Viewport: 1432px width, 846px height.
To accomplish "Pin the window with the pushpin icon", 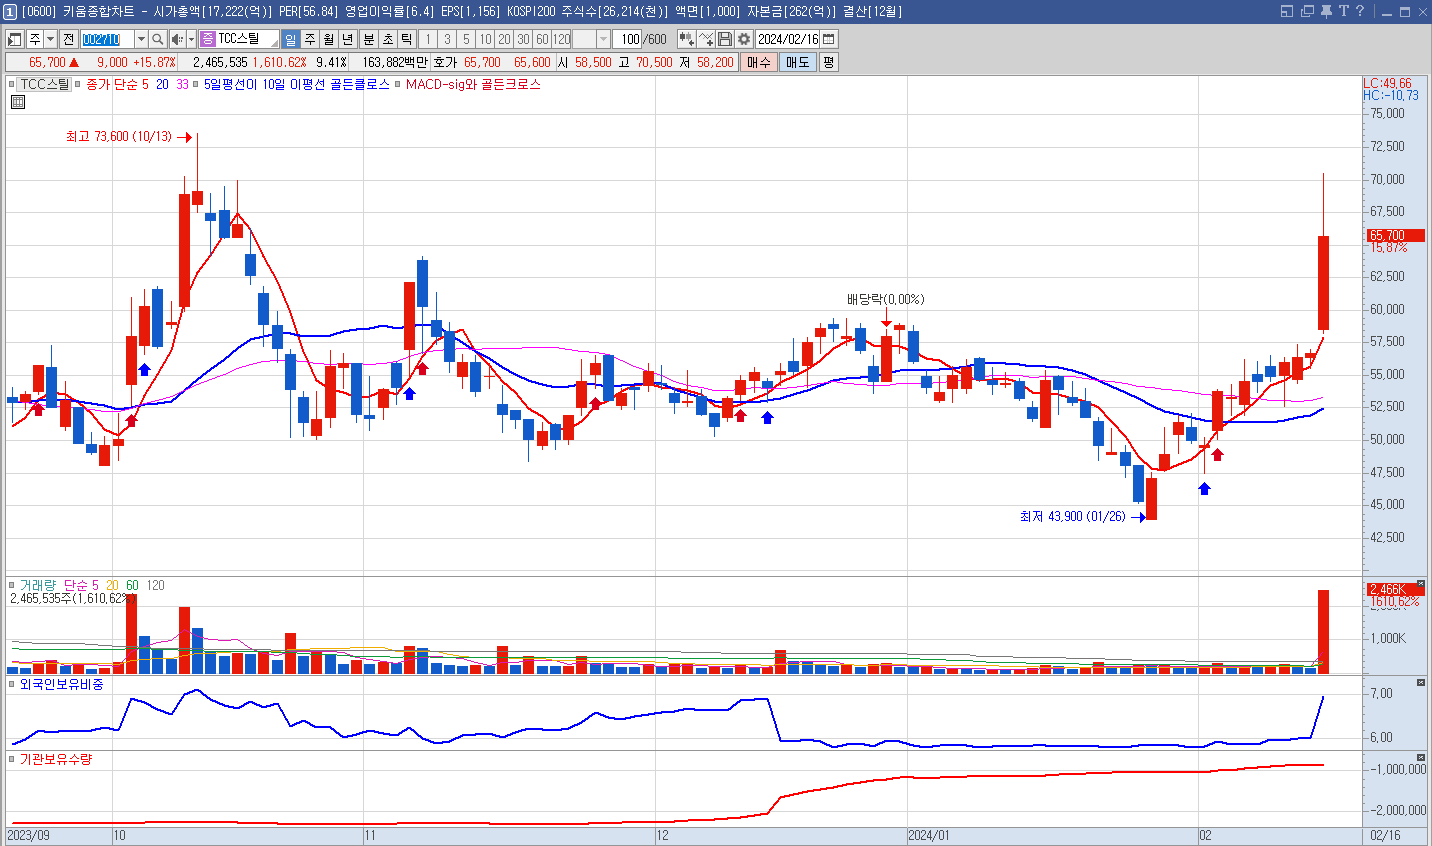I will tap(1326, 11).
